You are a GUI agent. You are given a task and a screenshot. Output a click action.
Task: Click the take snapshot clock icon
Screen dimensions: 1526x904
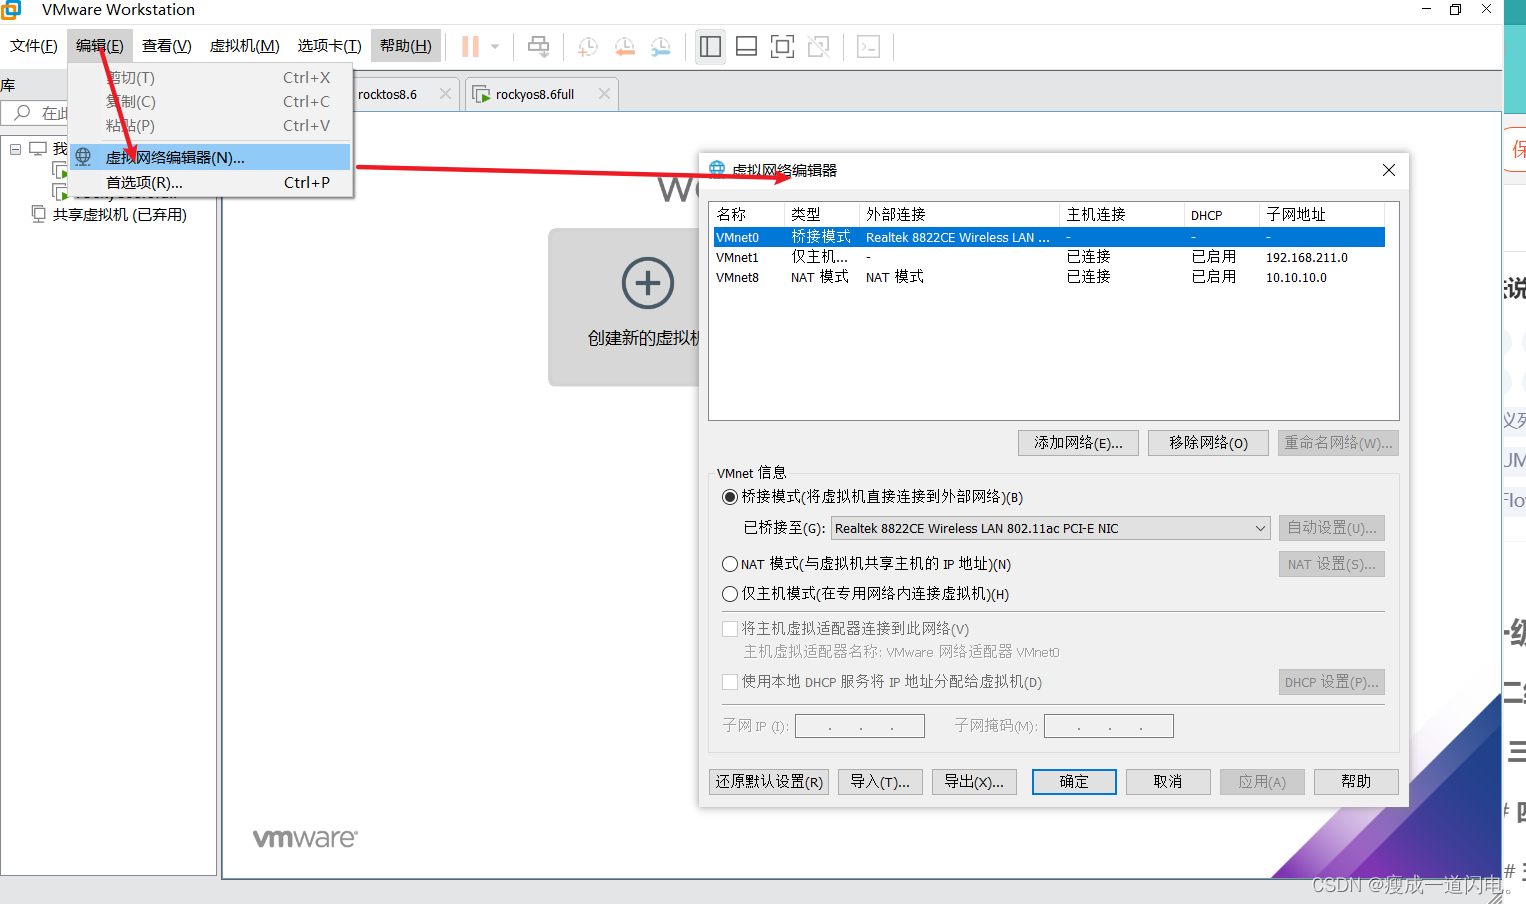tap(588, 46)
